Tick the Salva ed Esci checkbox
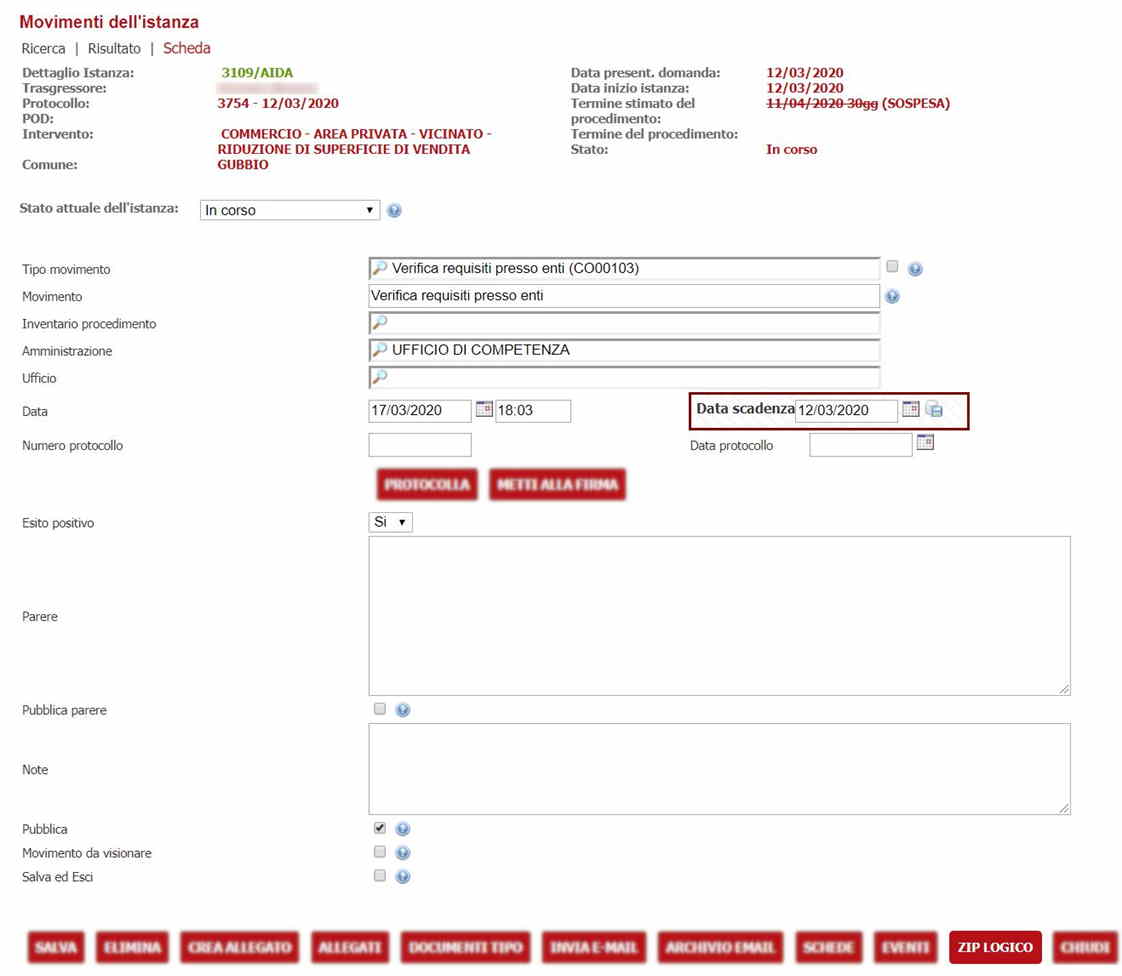Image resolution: width=1122 pixels, height=976 pixels. (x=379, y=876)
